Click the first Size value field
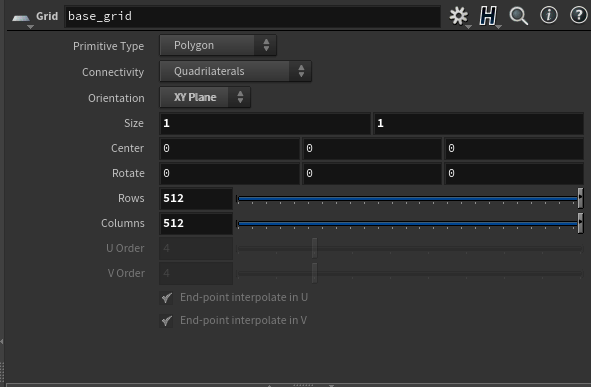591x387 pixels. [x=265, y=123]
